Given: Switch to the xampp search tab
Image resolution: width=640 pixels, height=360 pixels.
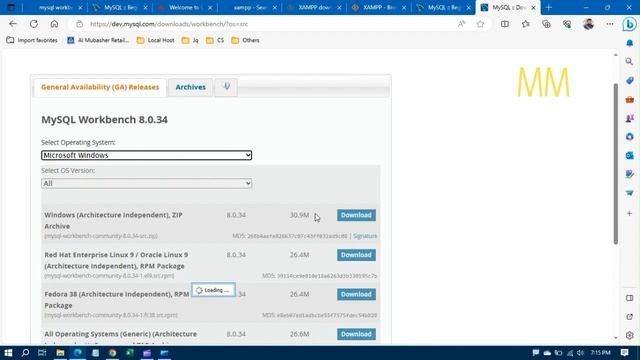Looking at the screenshot, I should point(250,7).
